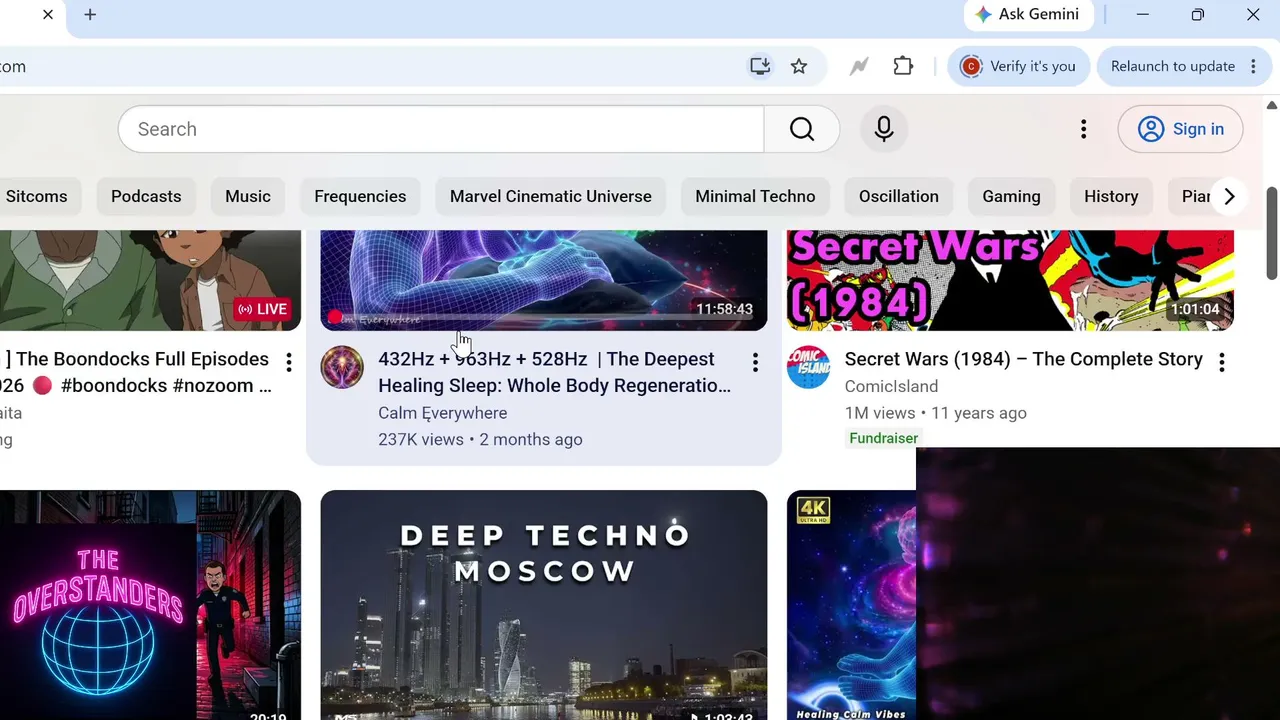The height and width of the screenshot is (720, 1280).
Task: Select the Podcasts filter chip
Action: coord(146,196)
